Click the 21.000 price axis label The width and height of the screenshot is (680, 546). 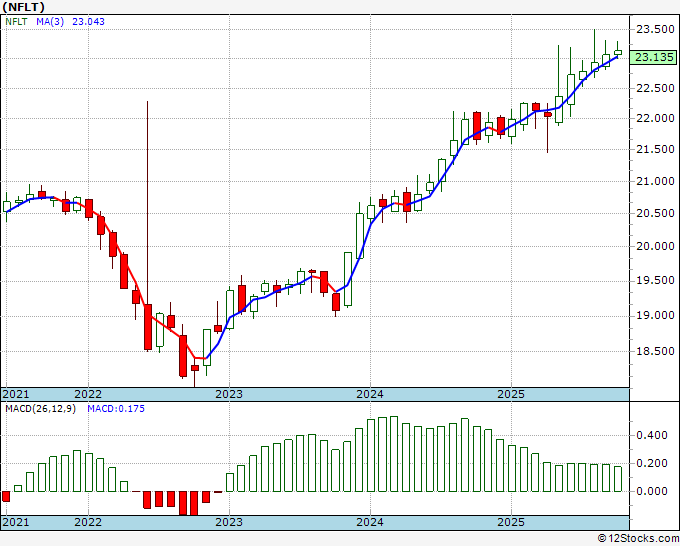[x=655, y=182]
